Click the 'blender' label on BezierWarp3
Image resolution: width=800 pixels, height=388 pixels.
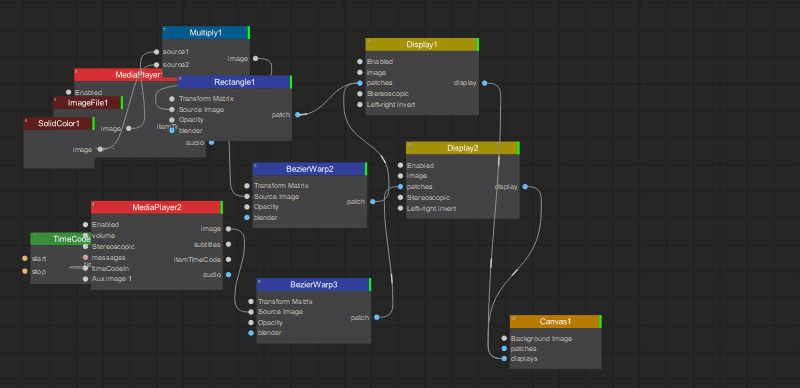pos(269,333)
